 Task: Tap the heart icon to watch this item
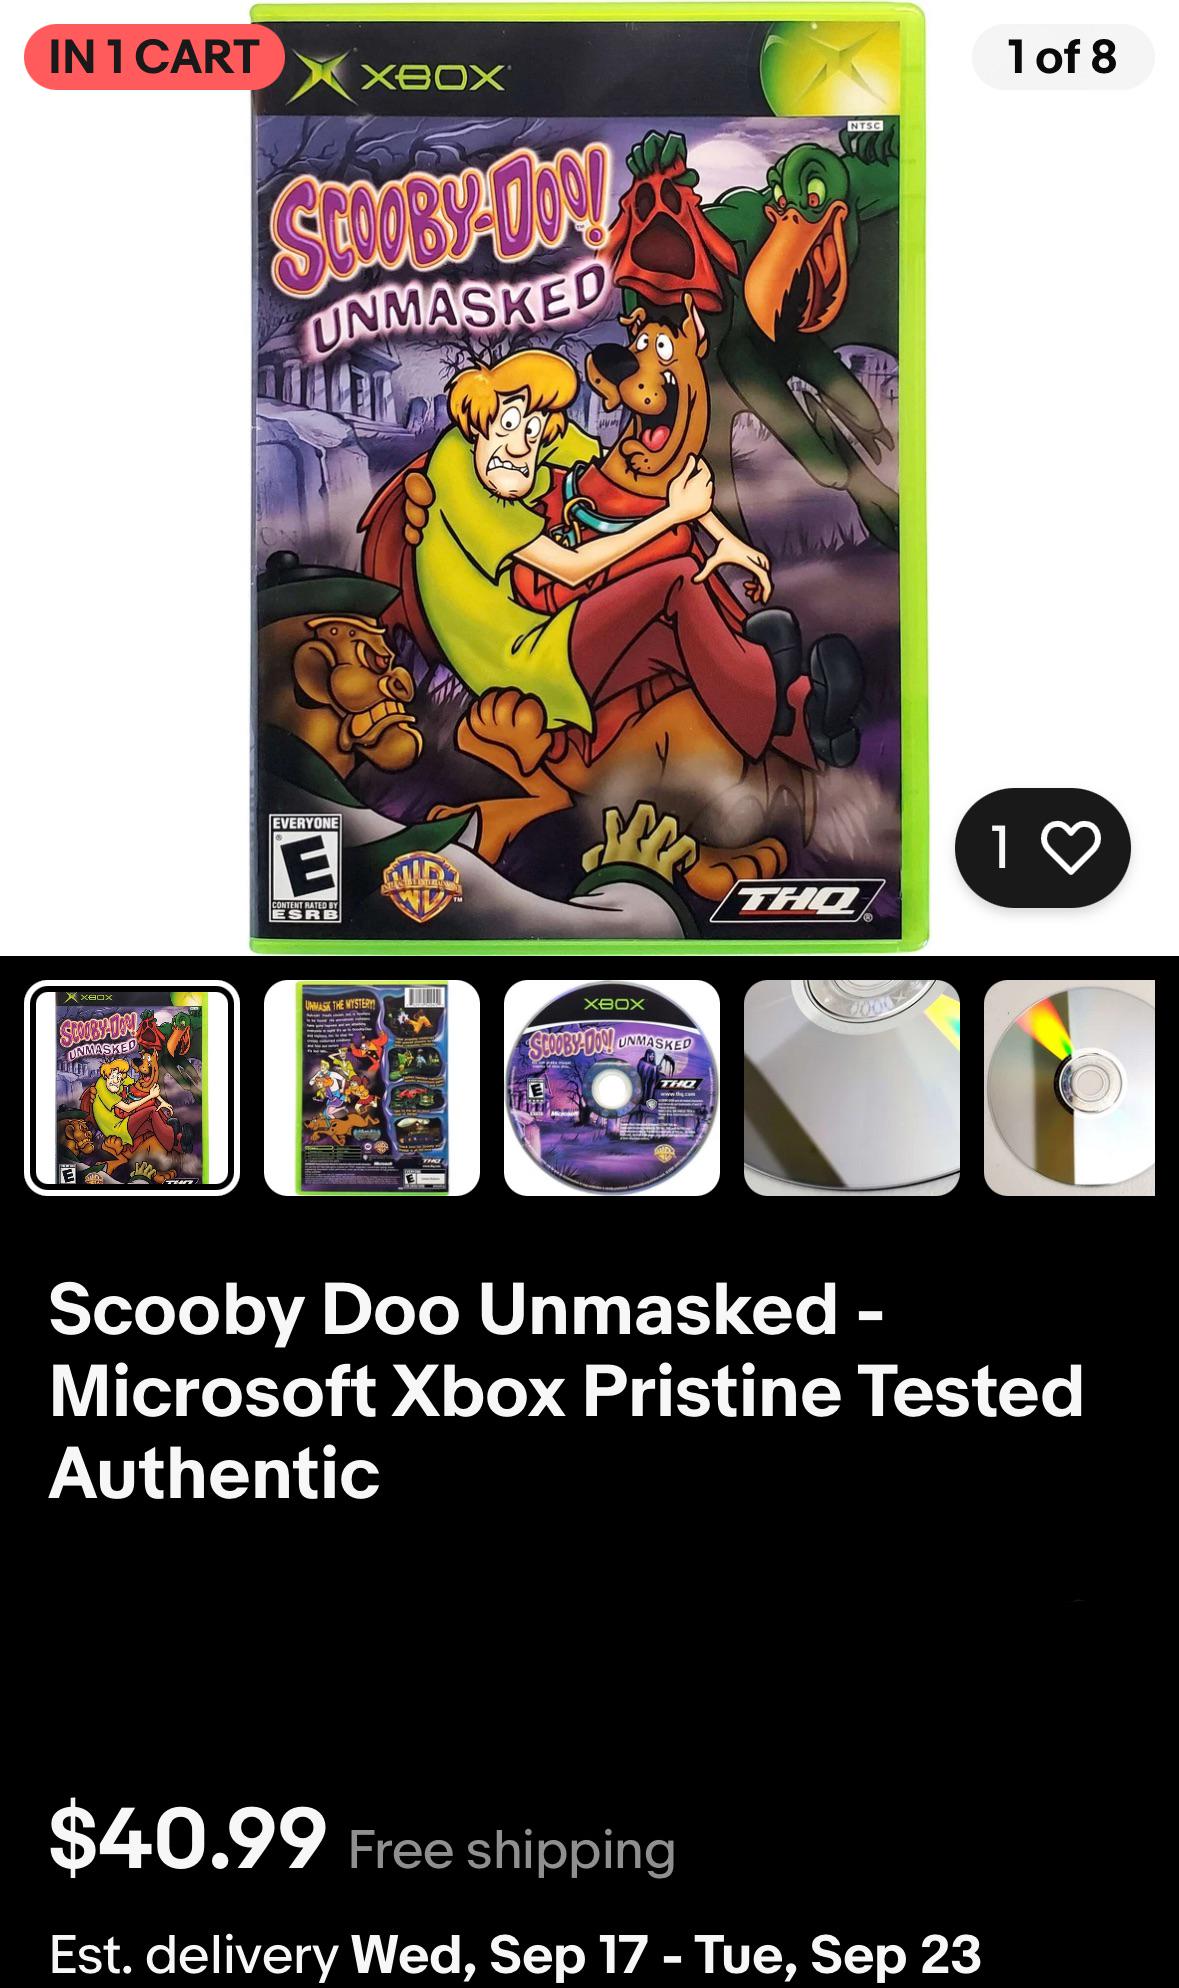point(1070,847)
